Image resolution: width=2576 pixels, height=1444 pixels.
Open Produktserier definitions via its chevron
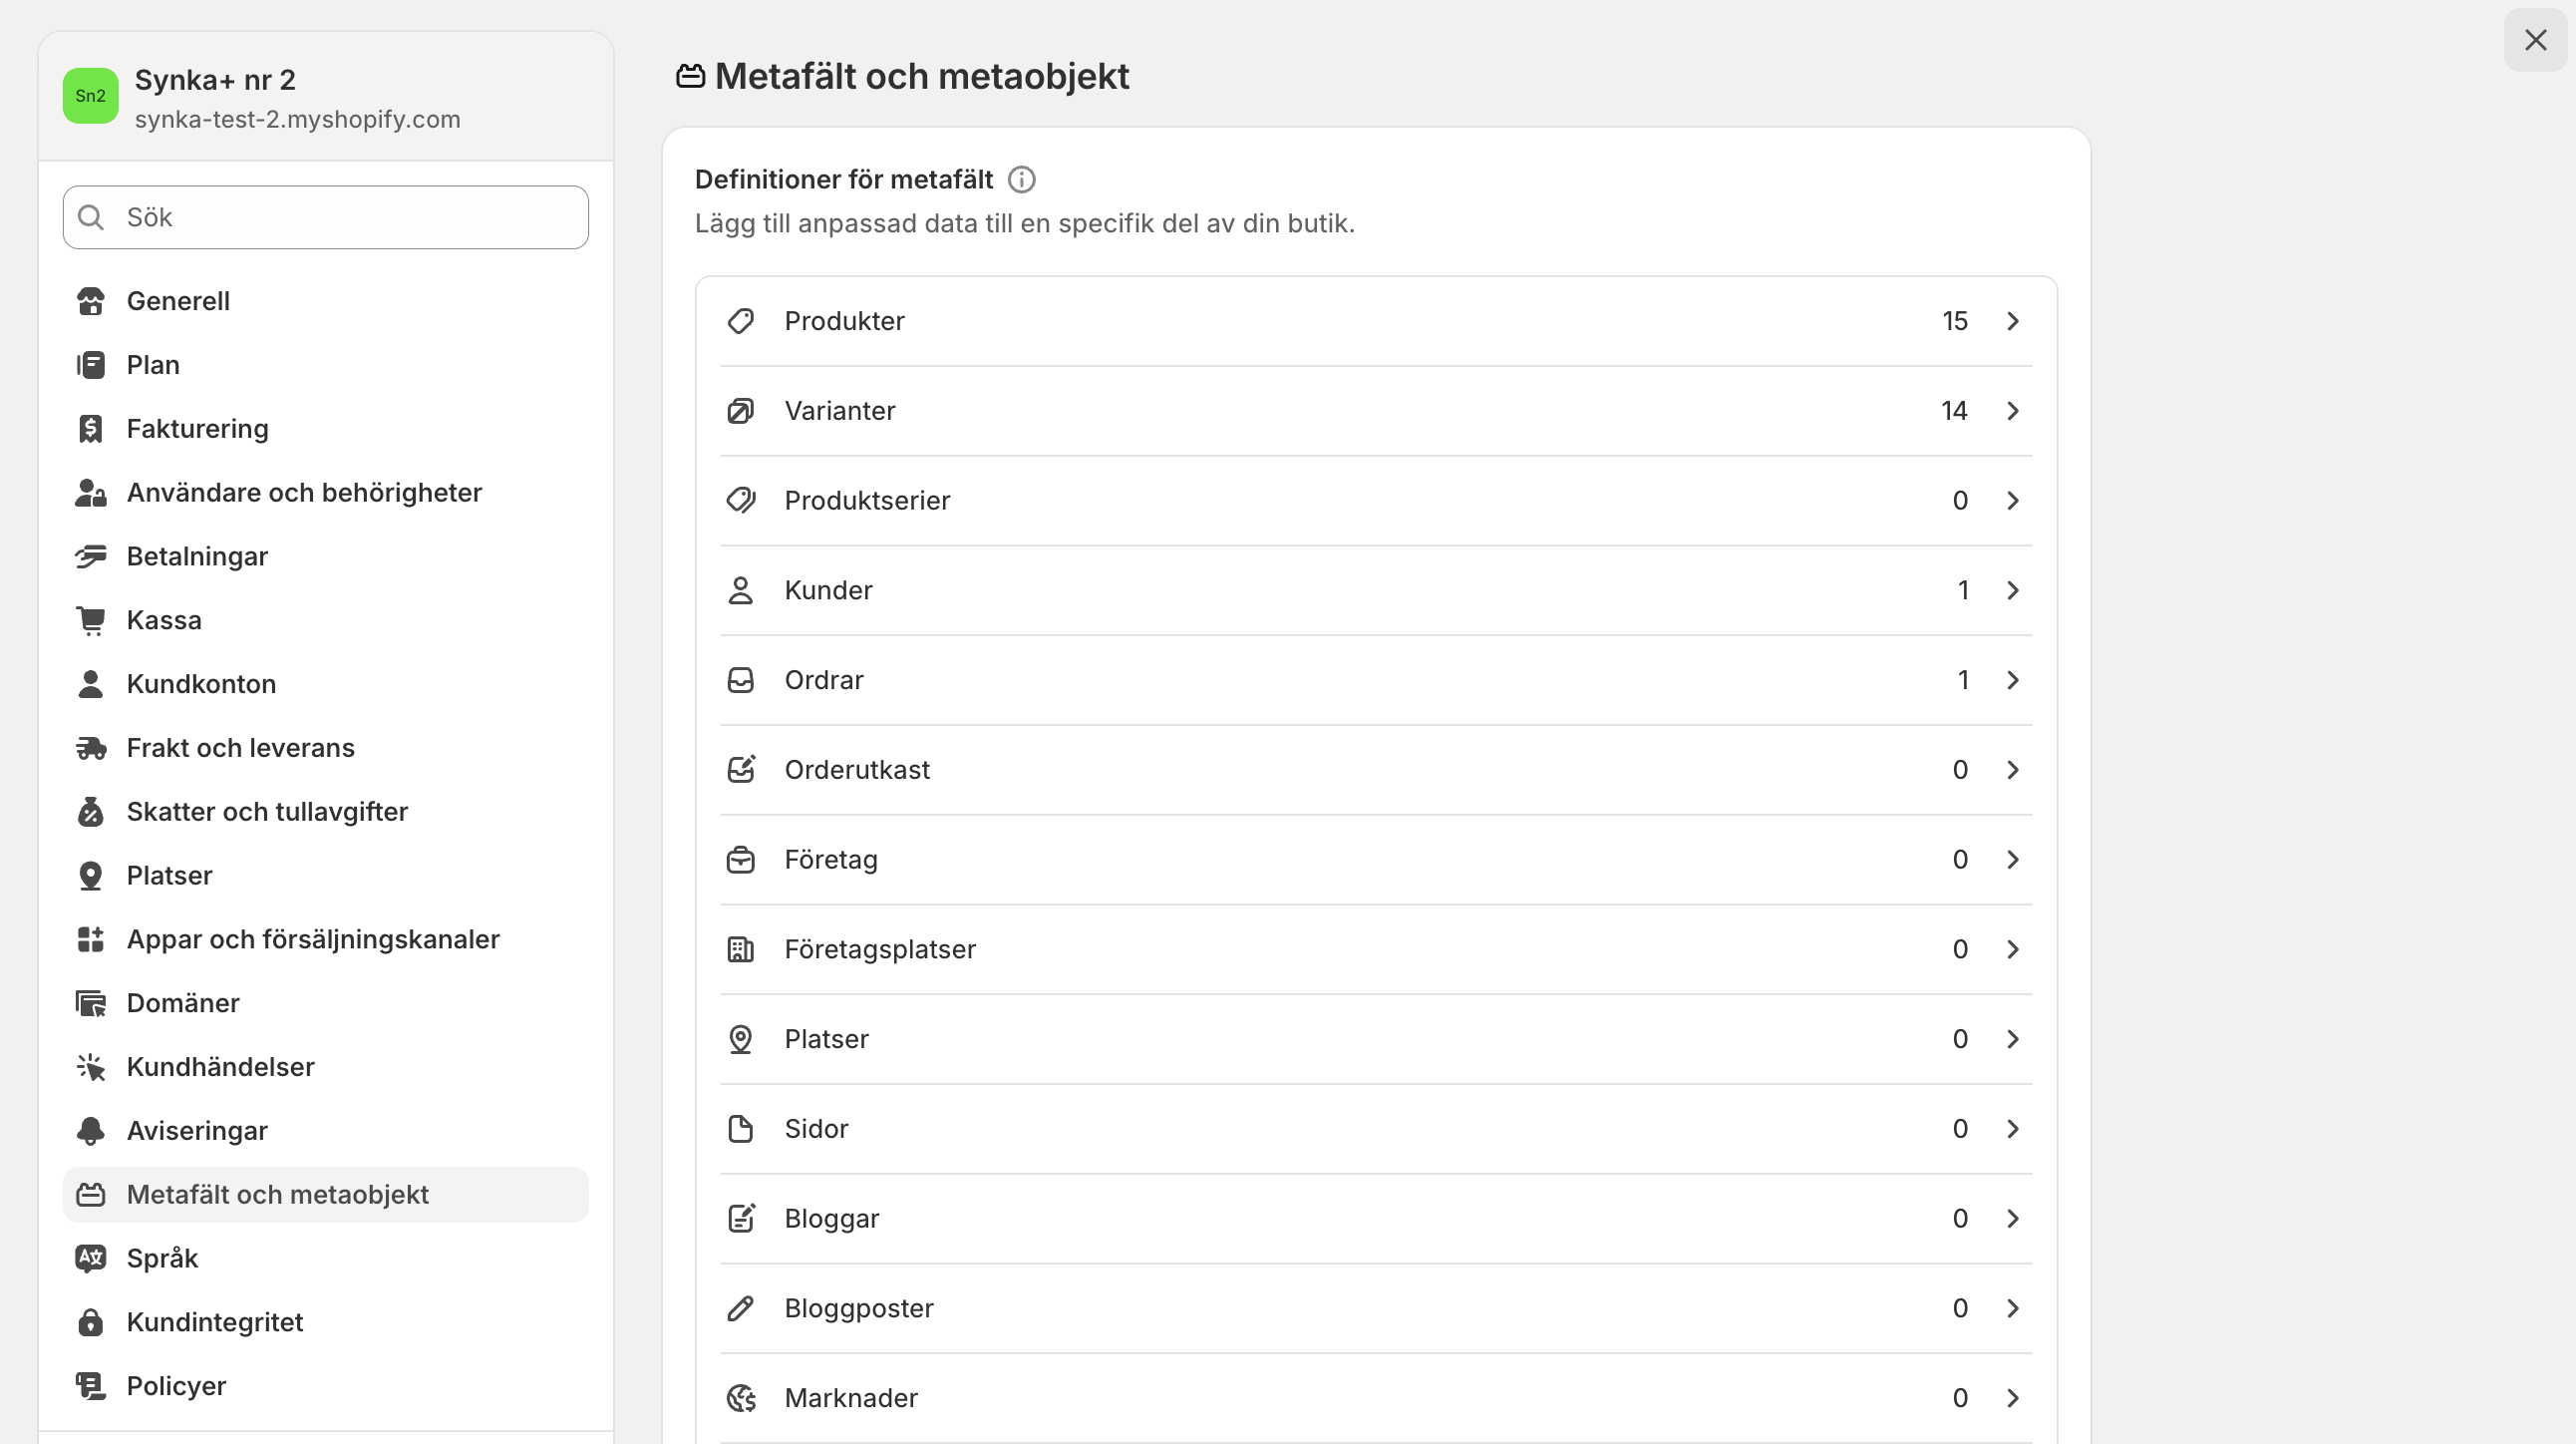tap(2013, 501)
